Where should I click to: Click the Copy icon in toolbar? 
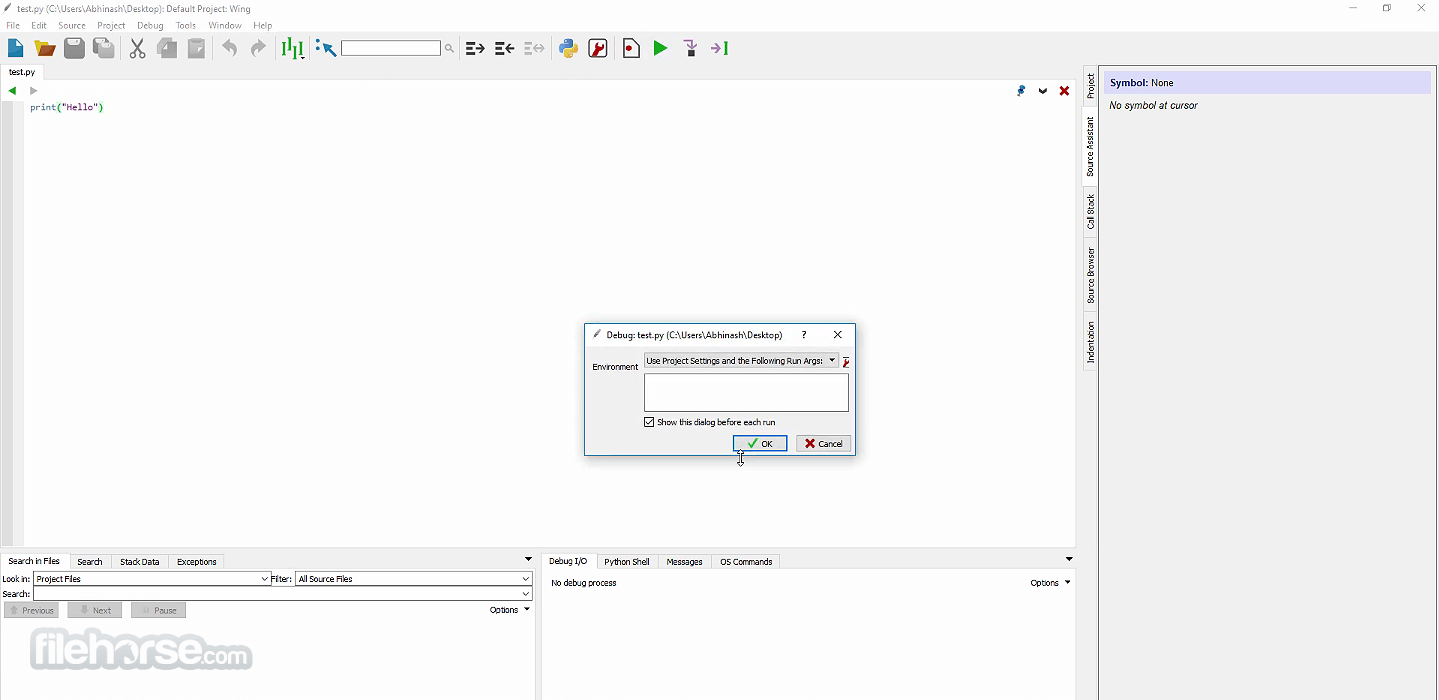point(167,48)
